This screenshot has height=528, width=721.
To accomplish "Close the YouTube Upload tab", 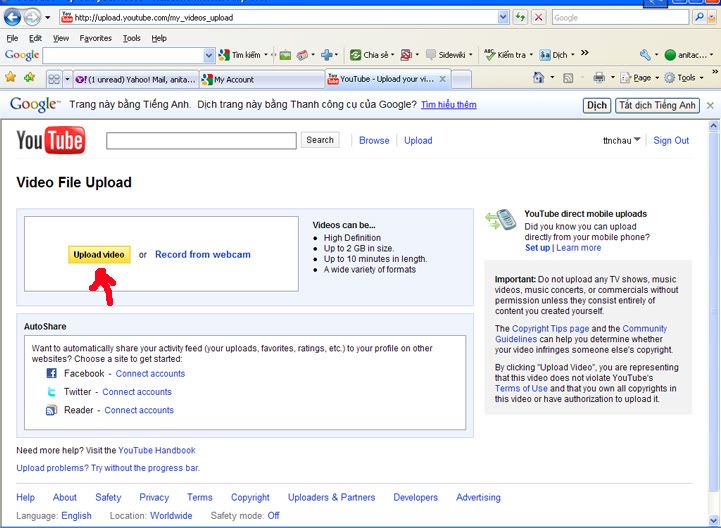I will [442, 79].
